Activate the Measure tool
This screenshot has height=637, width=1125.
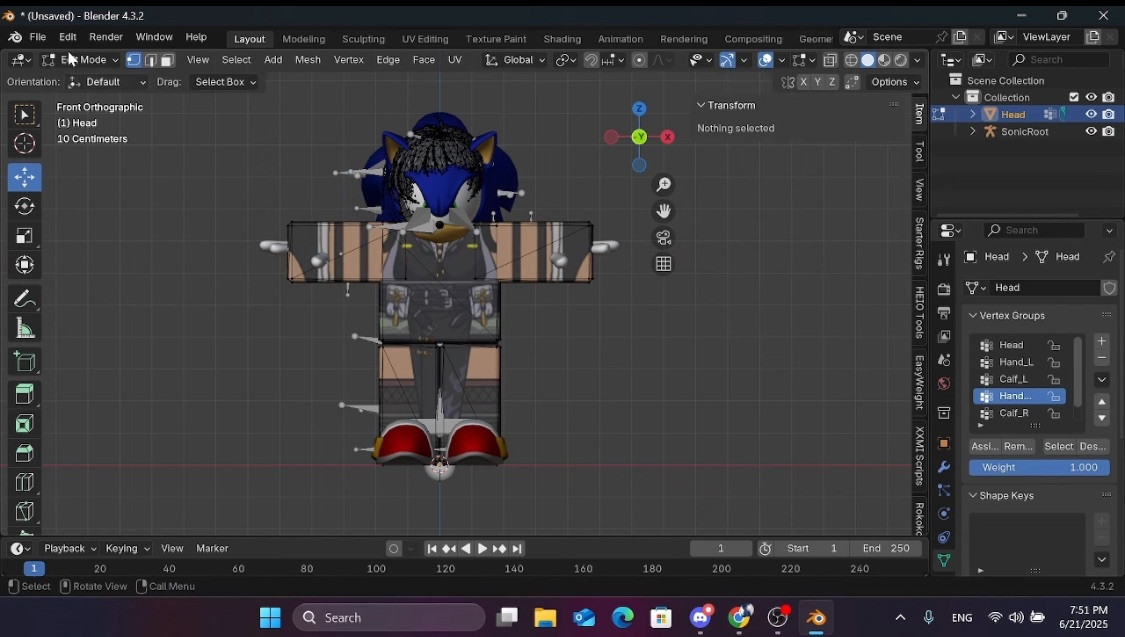25,328
